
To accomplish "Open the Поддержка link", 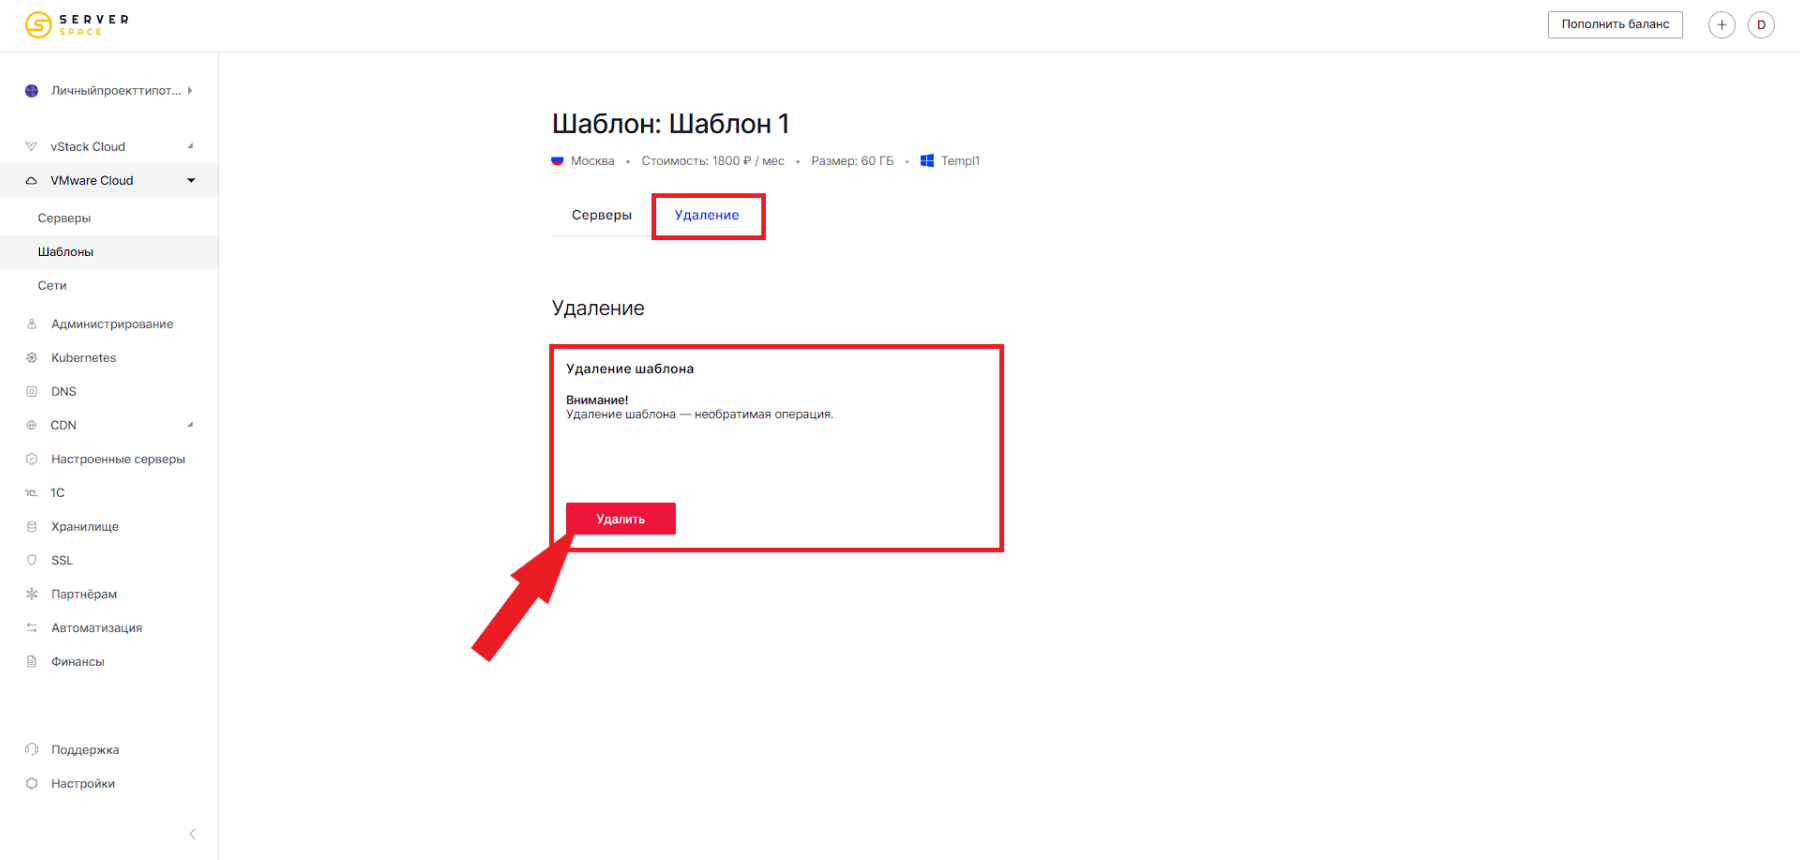I will pos(85,750).
